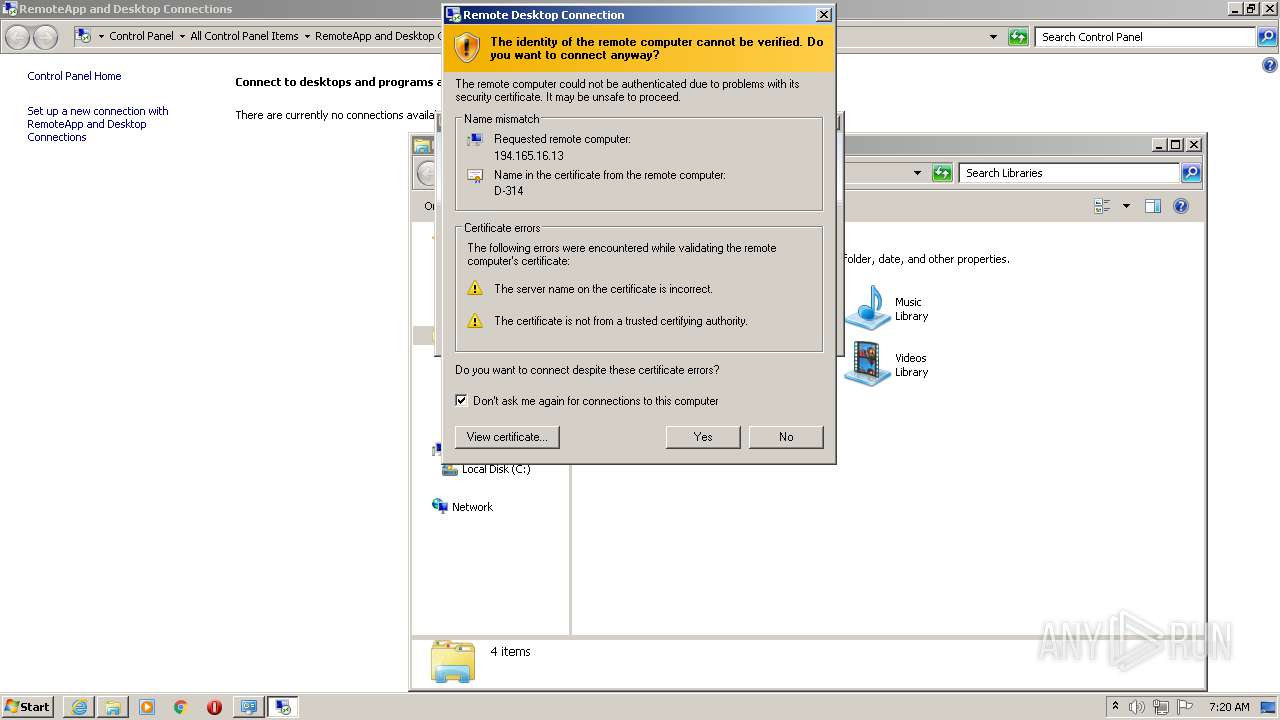1280x720 pixels.
Task: Click warning icon for incorrect server name
Action: 476,289
